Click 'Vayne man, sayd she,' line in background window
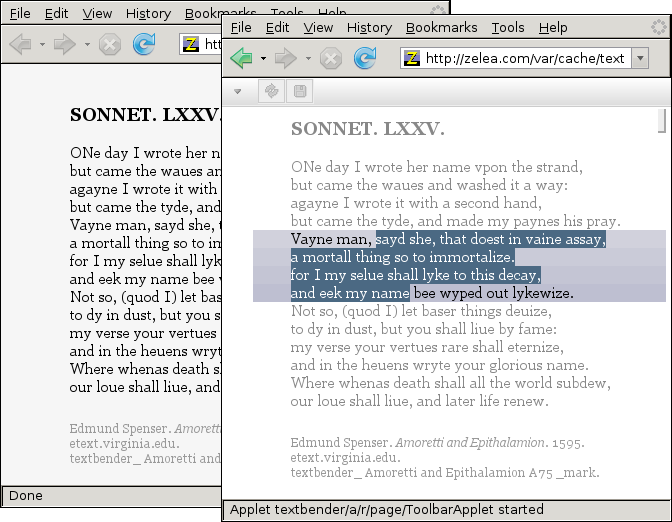This screenshot has width=672, height=522. (x=145, y=225)
